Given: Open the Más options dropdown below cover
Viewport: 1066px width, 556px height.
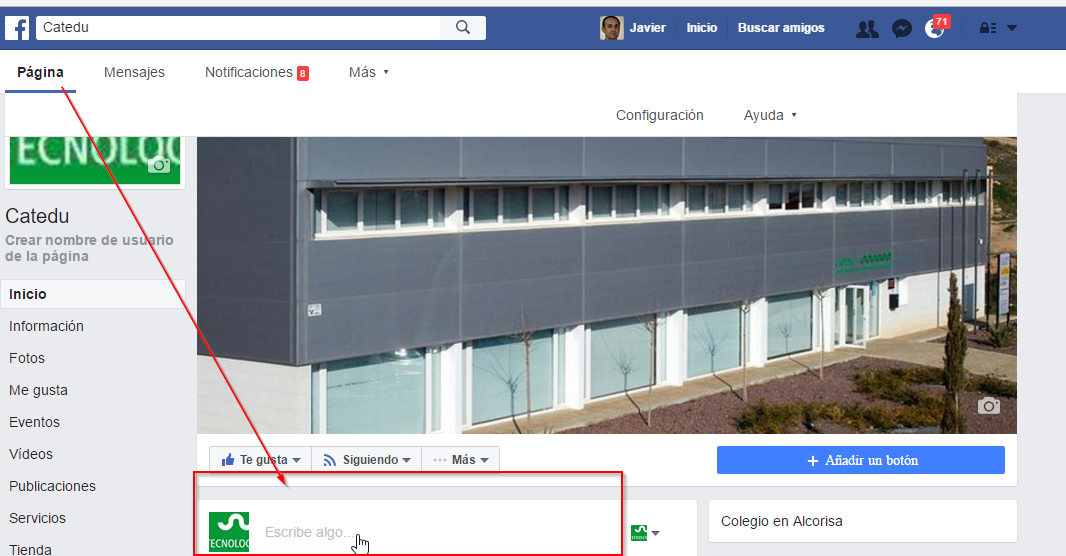Looking at the screenshot, I should click(461, 459).
